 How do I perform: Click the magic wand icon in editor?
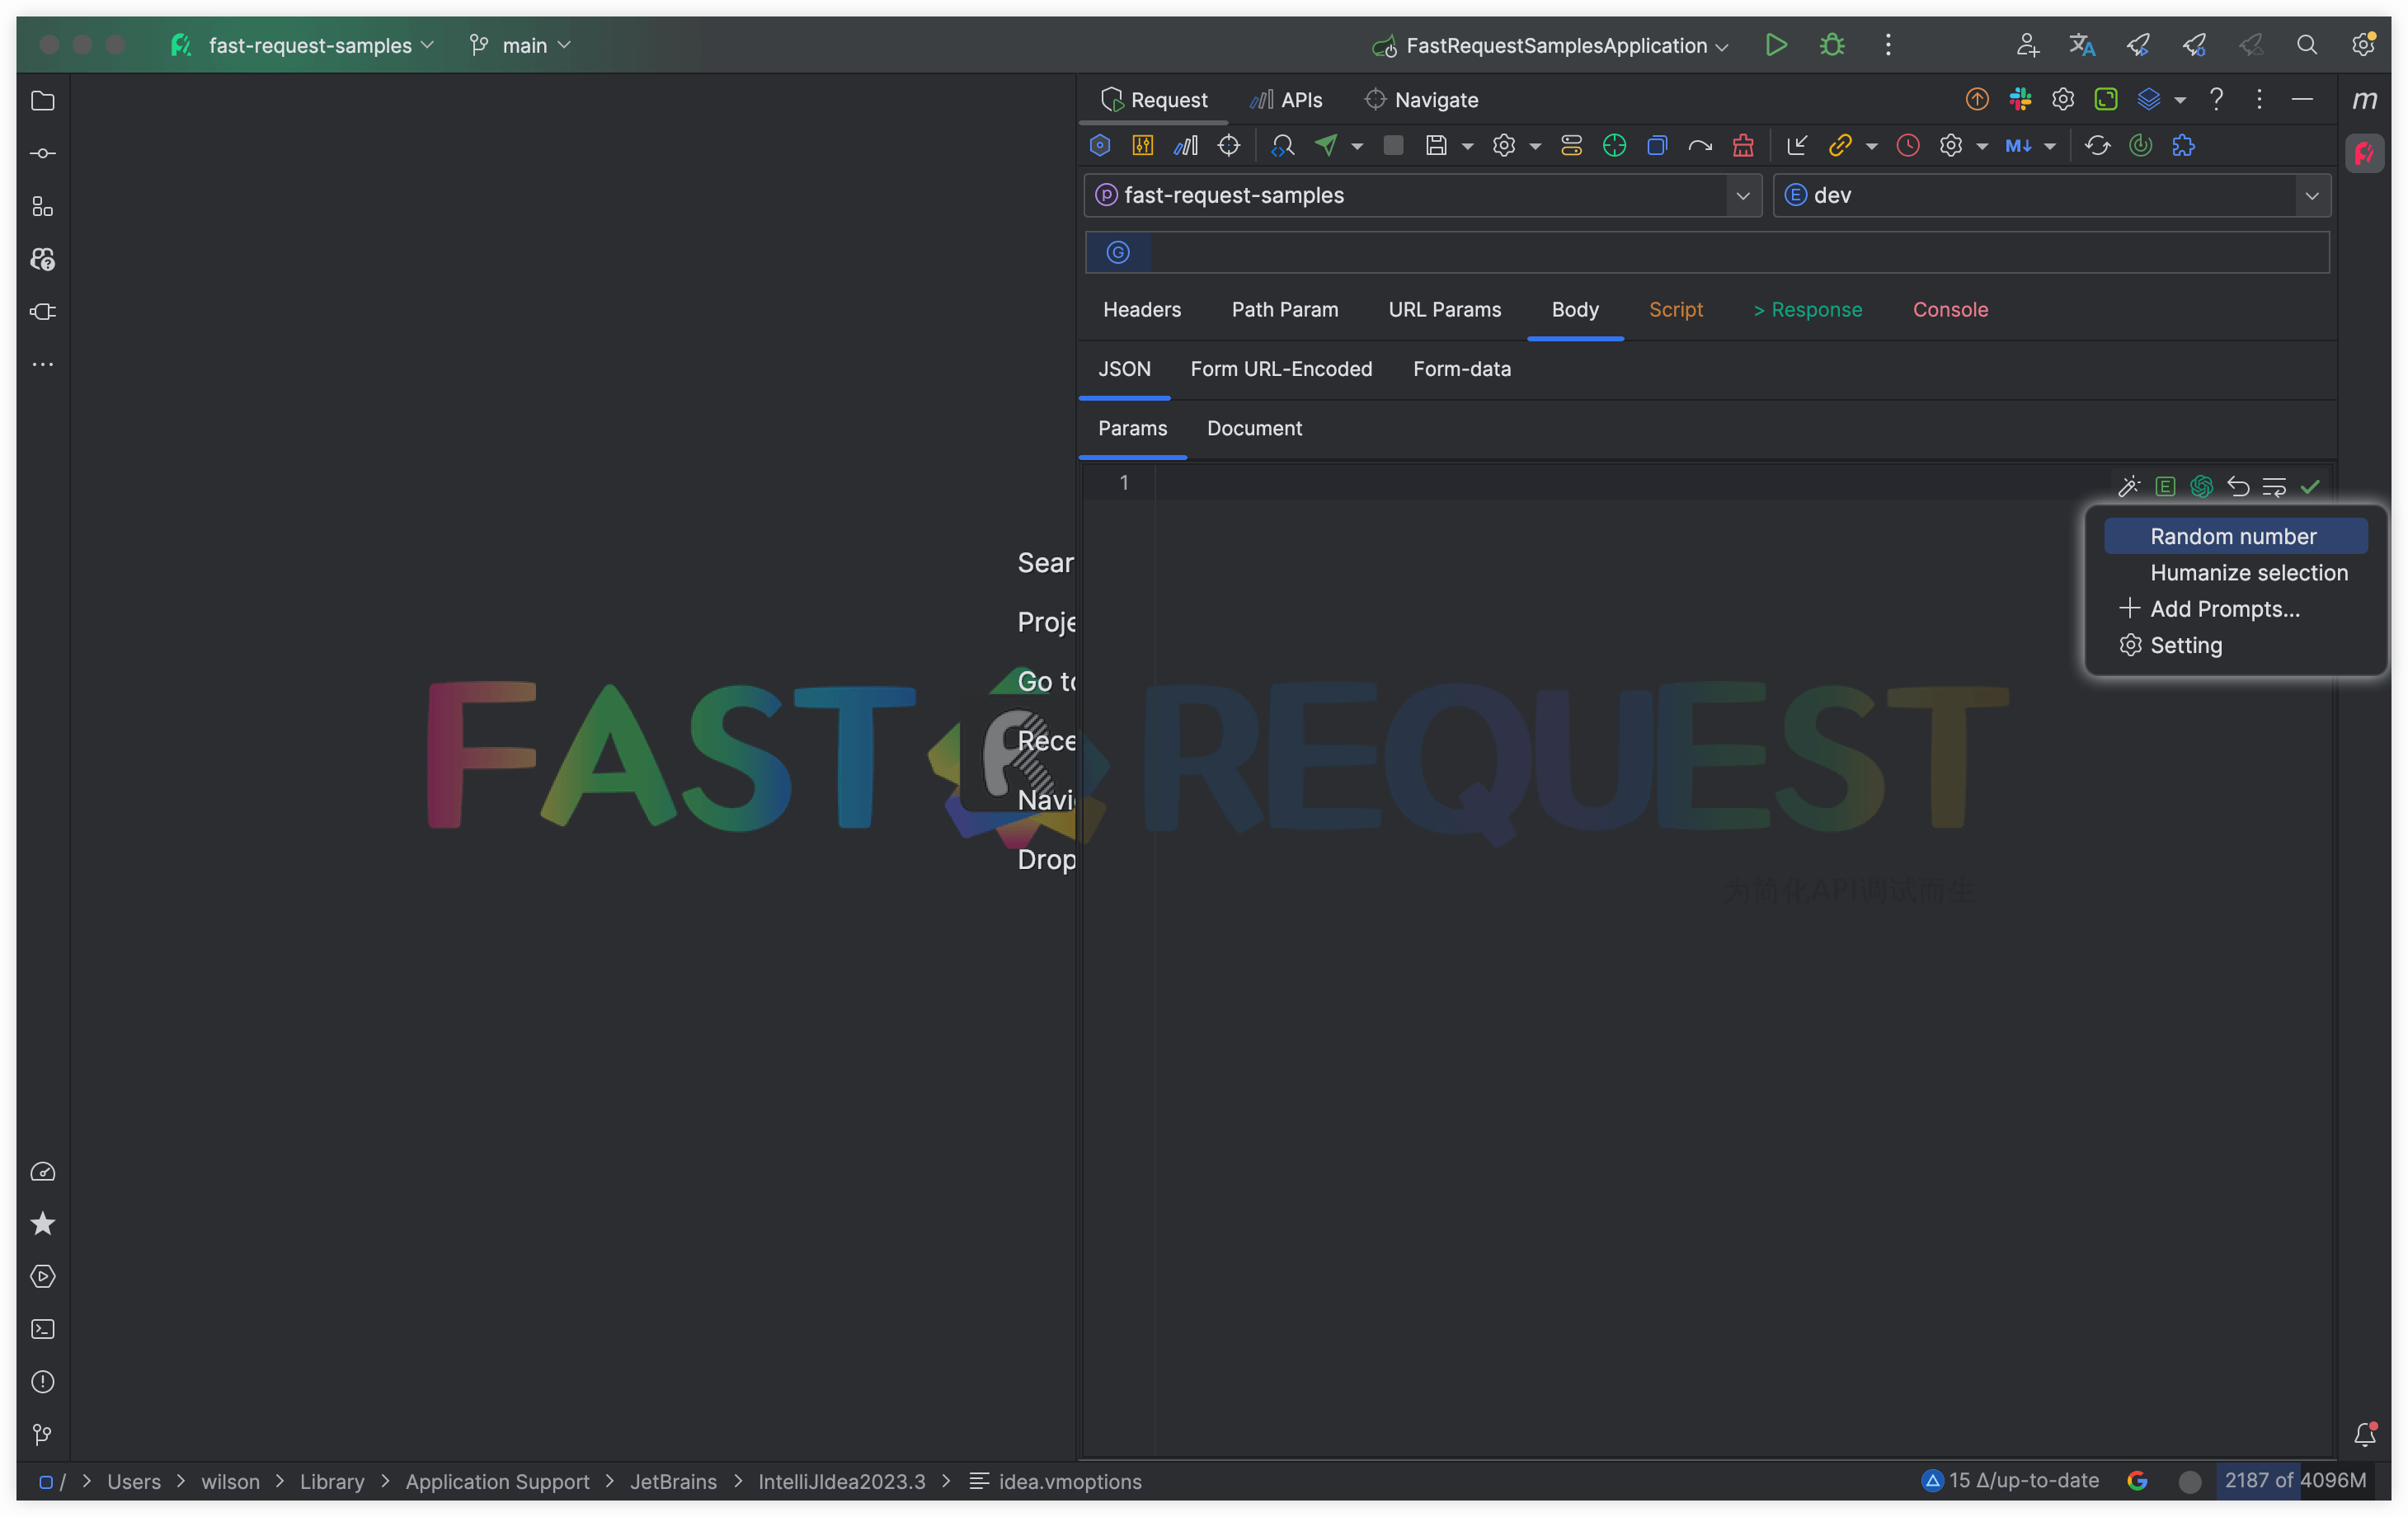click(x=2129, y=486)
